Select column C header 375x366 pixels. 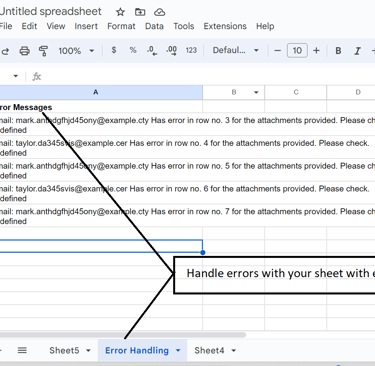tap(296, 92)
